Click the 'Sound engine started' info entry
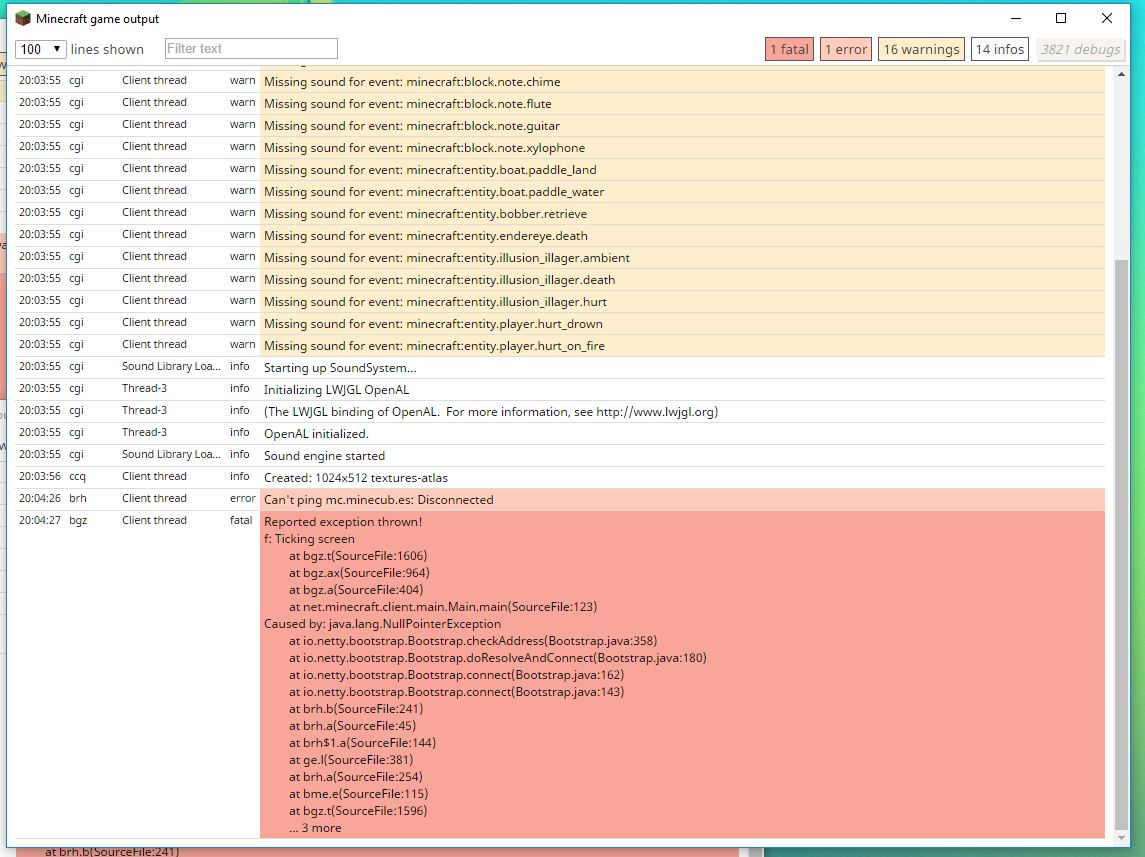Screen dimensions: 1145x857 324,456
